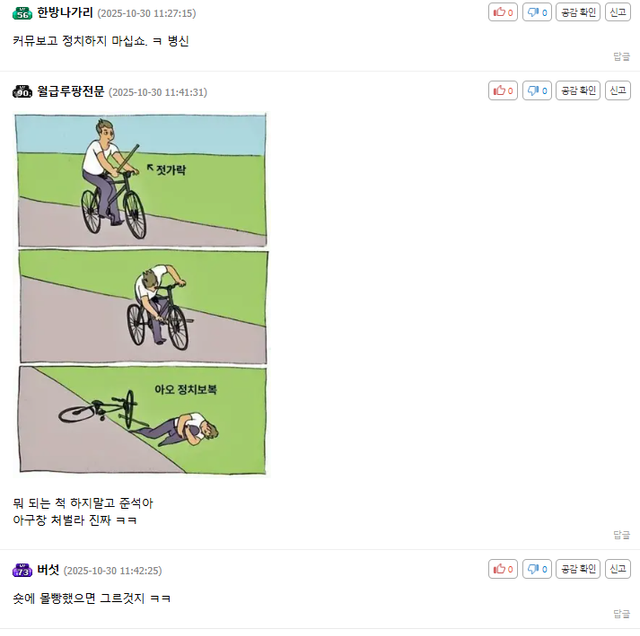
Task: Downvote 한방나가리's comment with thumbs-down
Action: [x=537, y=12]
